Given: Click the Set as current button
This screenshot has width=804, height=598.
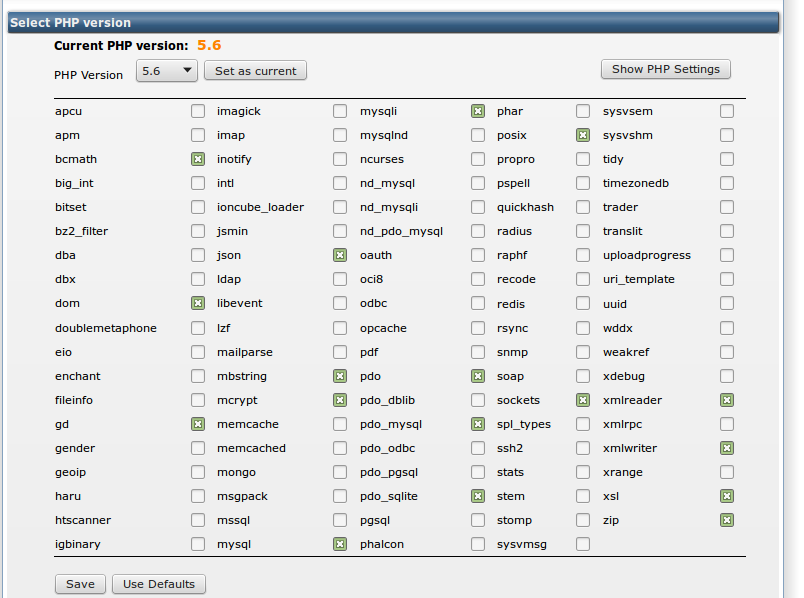Looking at the screenshot, I should [x=255, y=71].
